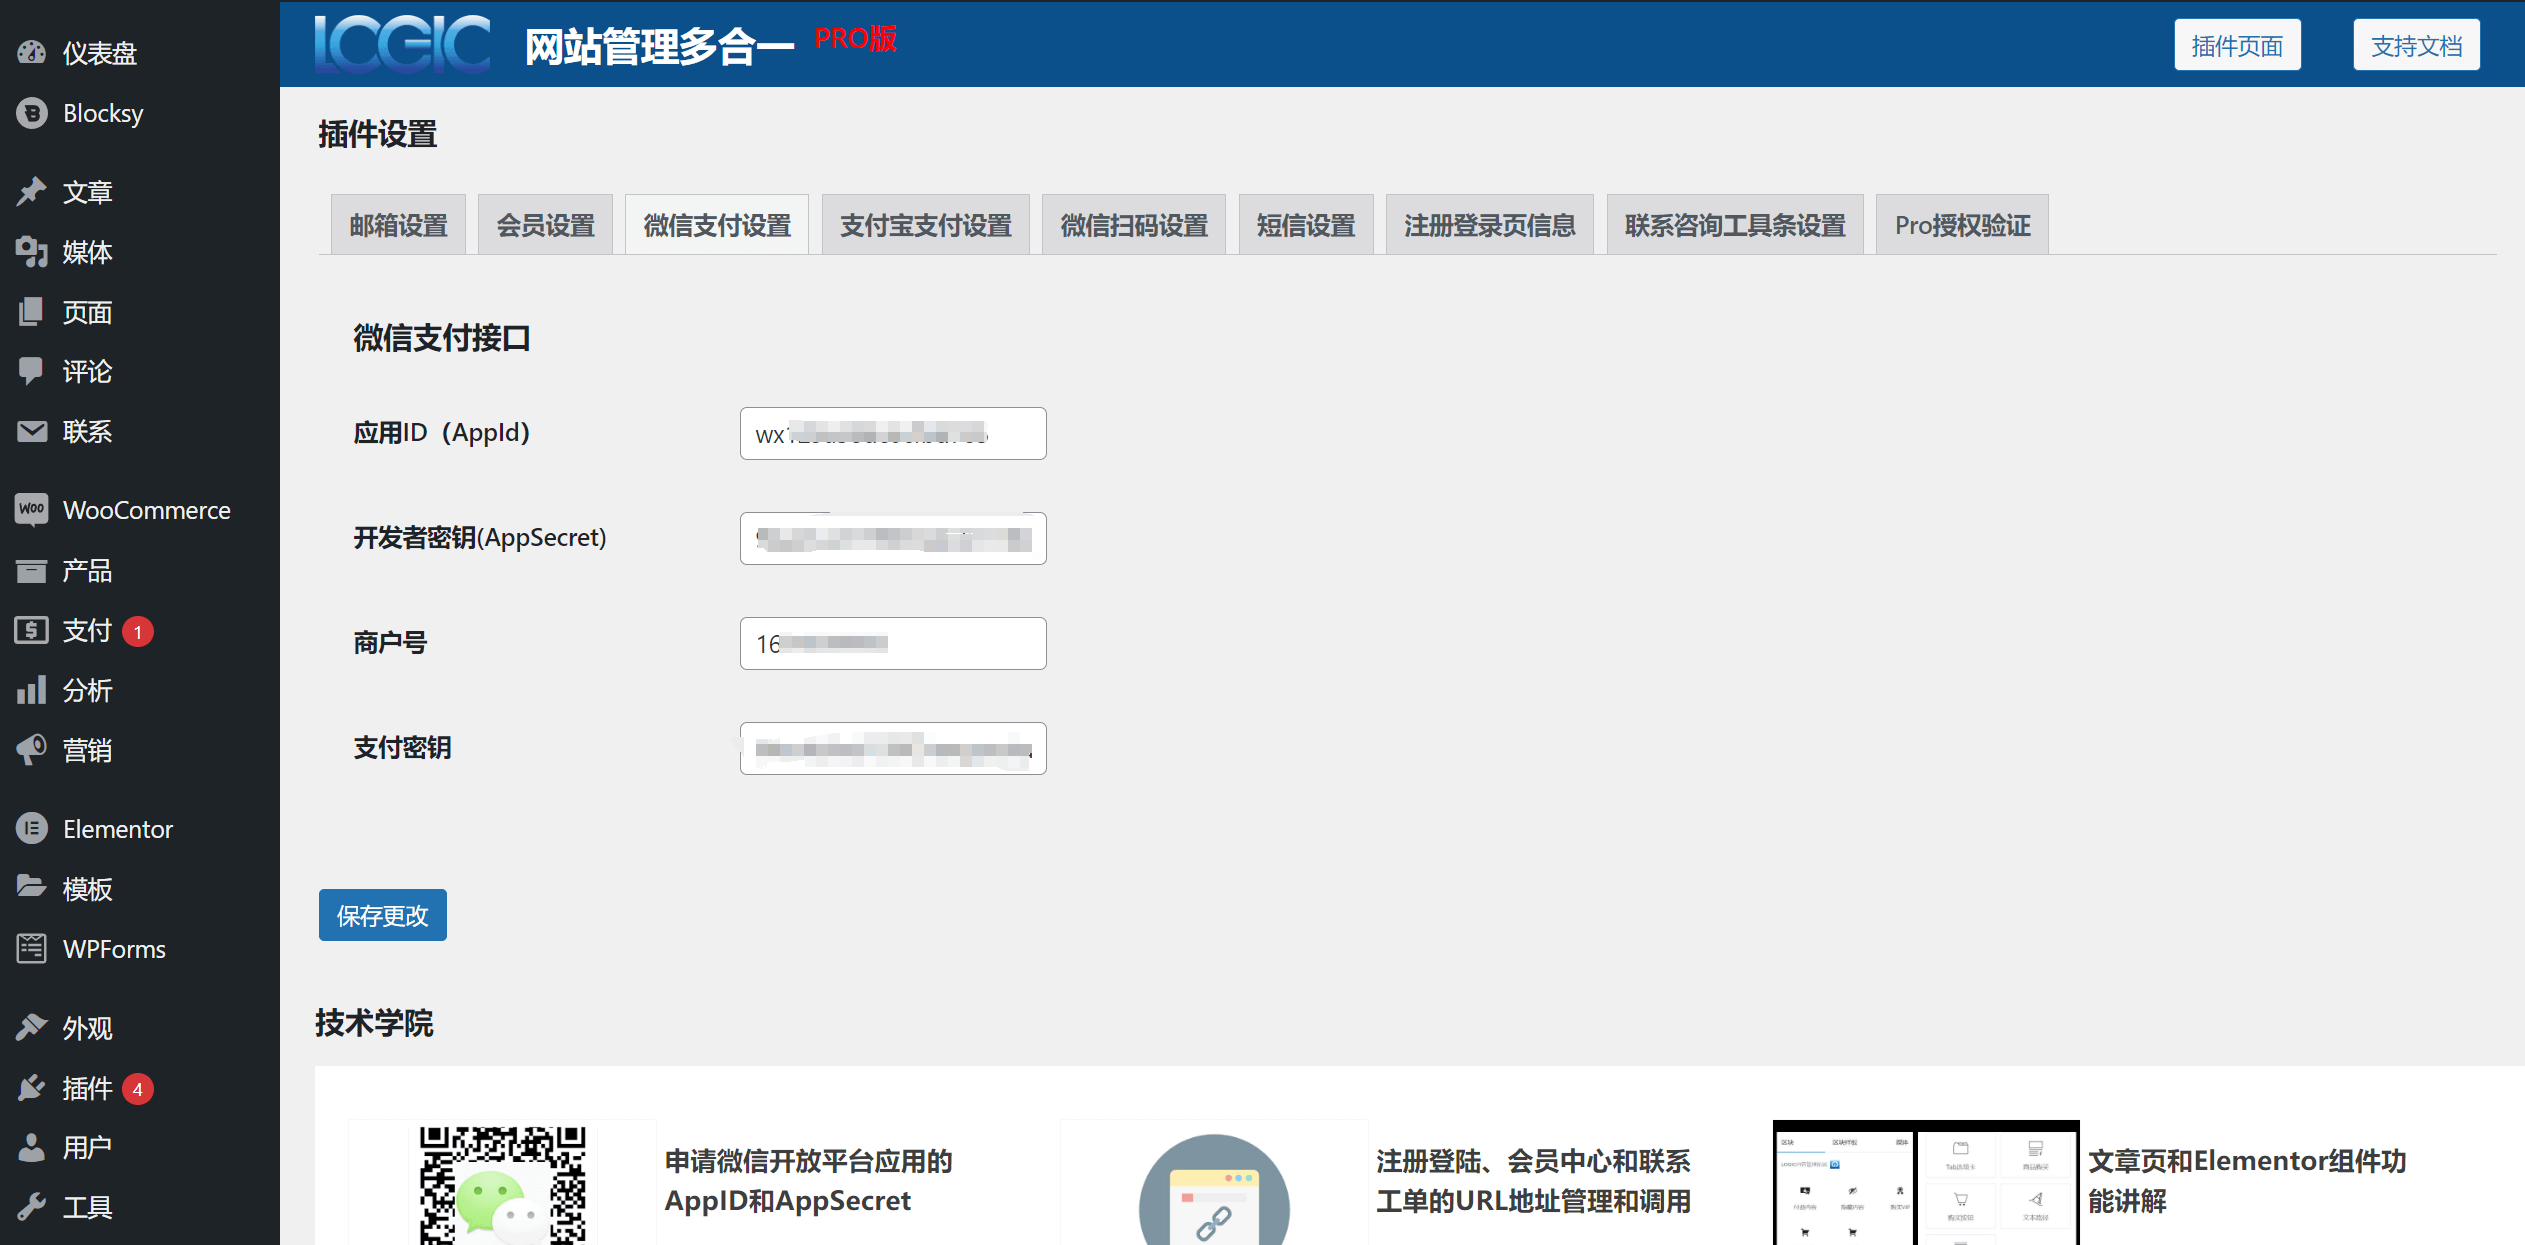Open the Pro授权验证 tab
Image resolution: width=2525 pixels, height=1245 pixels.
(x=1962, y=225)
